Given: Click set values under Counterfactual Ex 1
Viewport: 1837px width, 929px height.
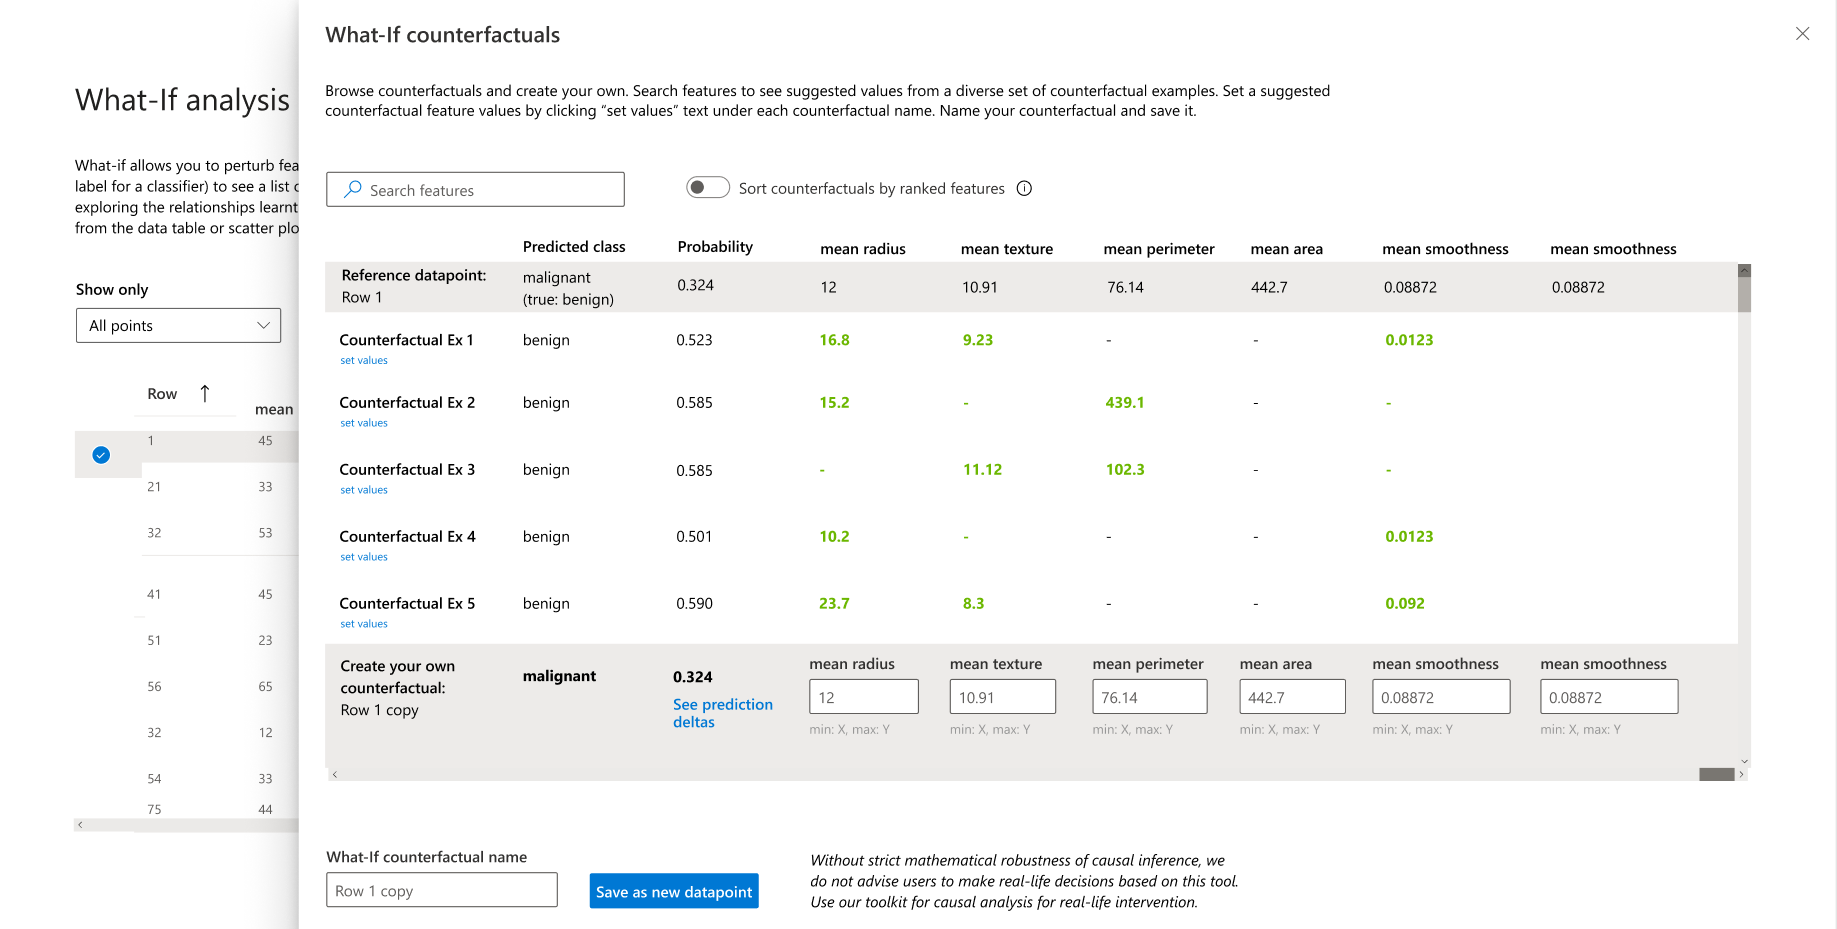Looking at the screenshot, I should (x=364, y=360).
